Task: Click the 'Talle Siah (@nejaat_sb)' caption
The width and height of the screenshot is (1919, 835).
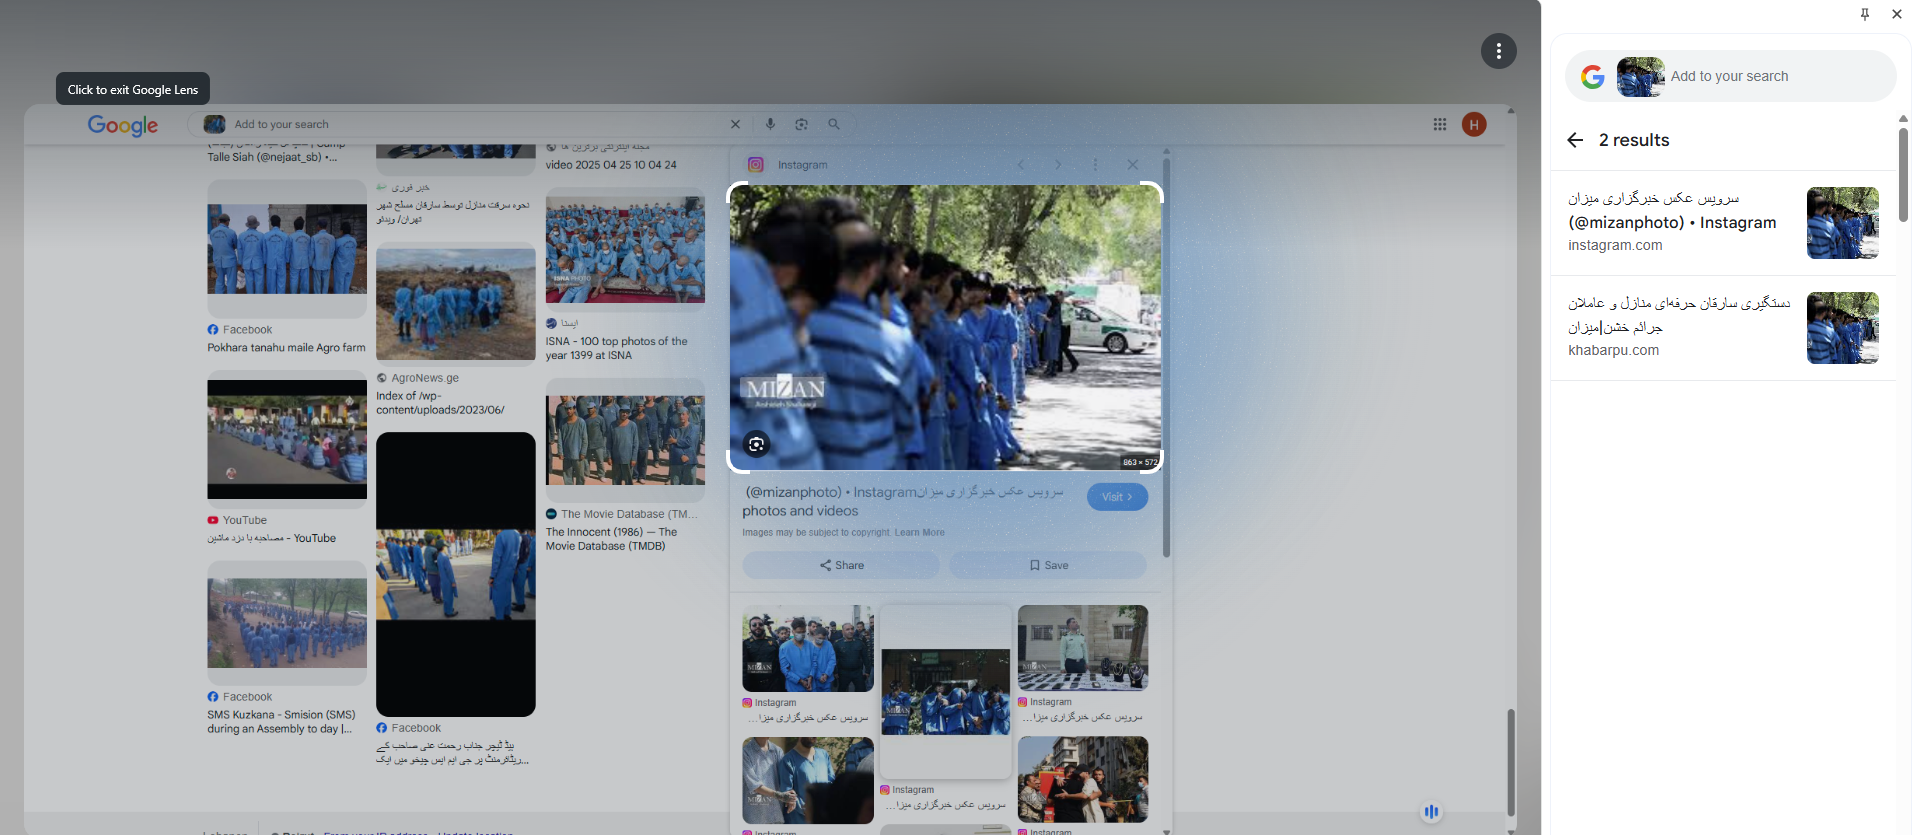Action: (272, 157)
